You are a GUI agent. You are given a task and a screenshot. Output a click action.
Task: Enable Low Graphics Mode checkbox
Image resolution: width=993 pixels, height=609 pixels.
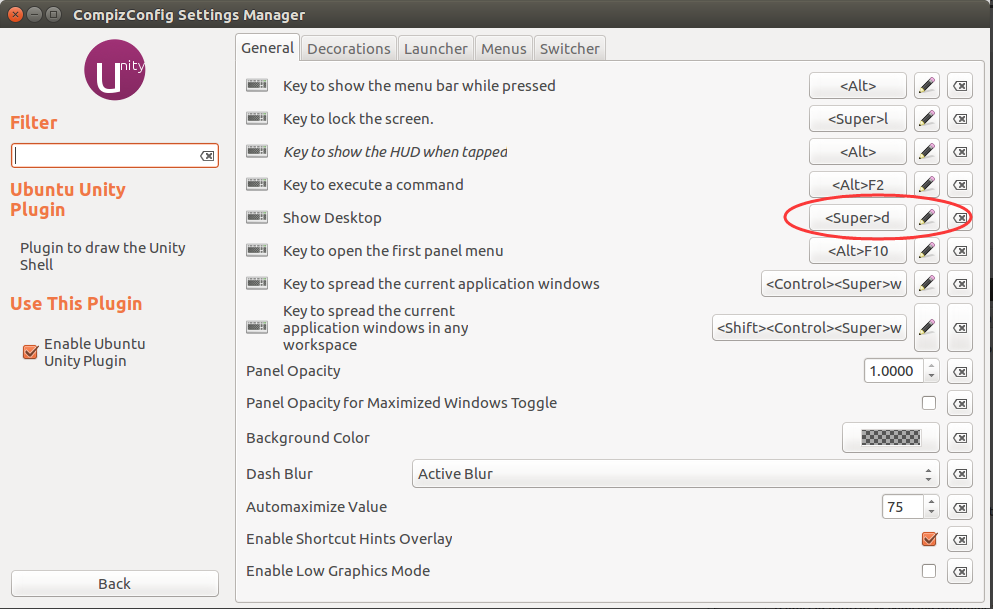coord(929,571)
